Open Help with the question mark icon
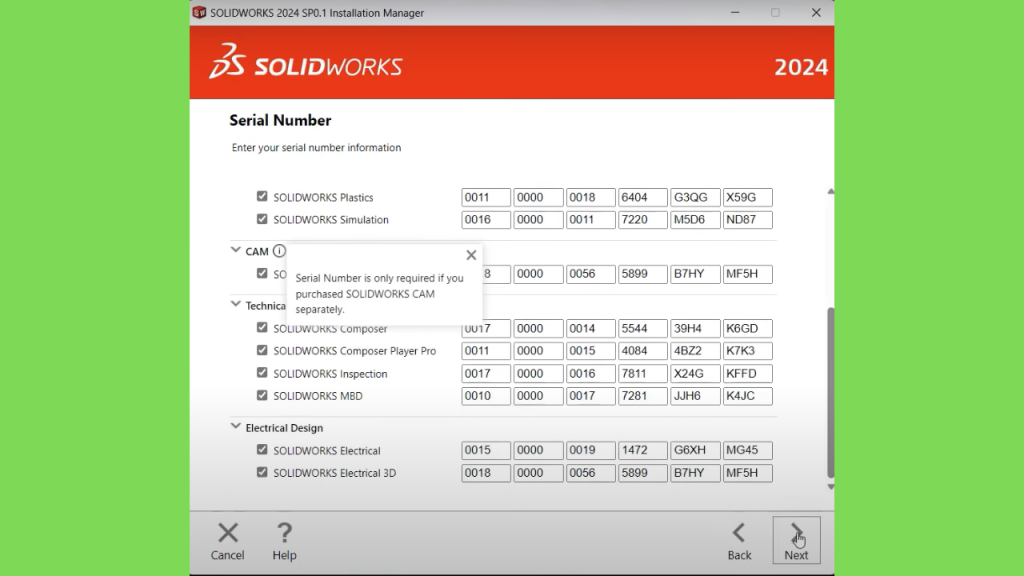Viewport: 1024px width, 576px height. (284, 533)
